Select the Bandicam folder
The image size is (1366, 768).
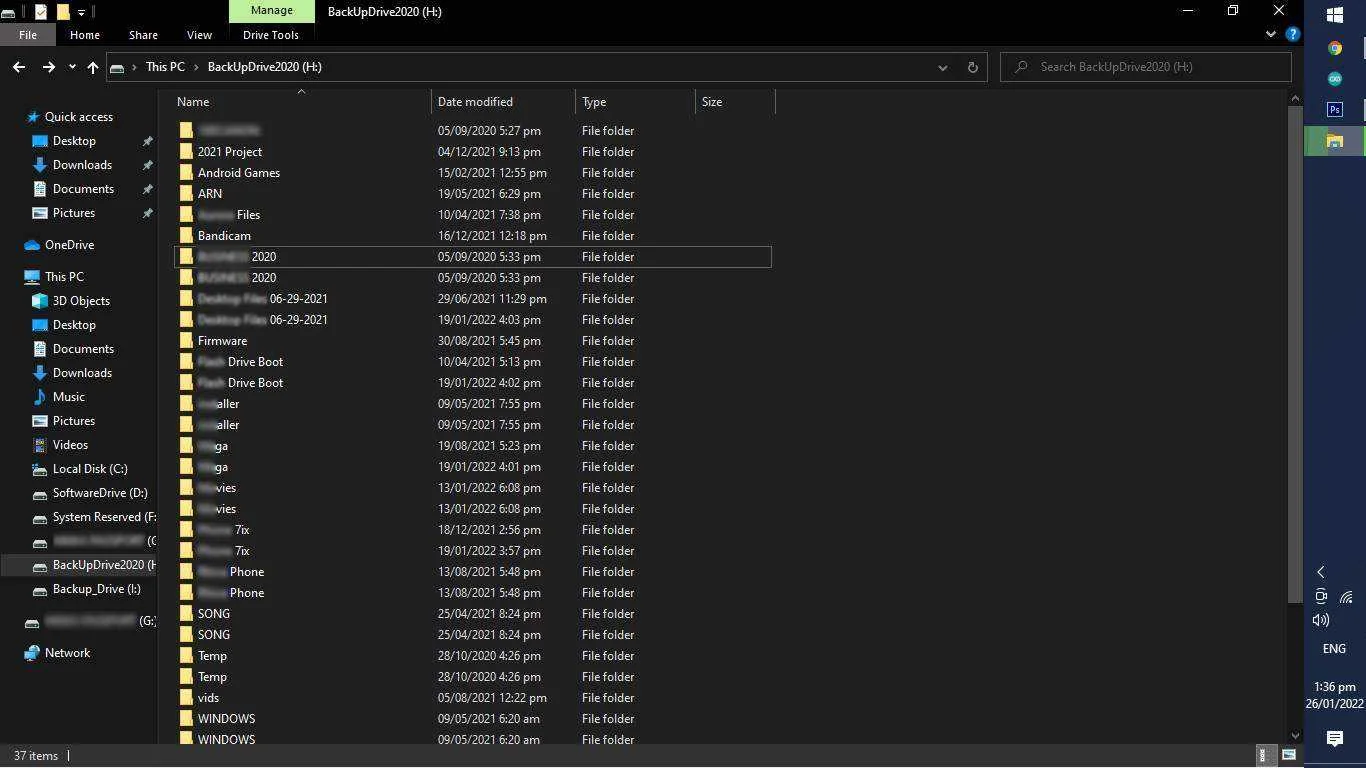coord(224,236)
